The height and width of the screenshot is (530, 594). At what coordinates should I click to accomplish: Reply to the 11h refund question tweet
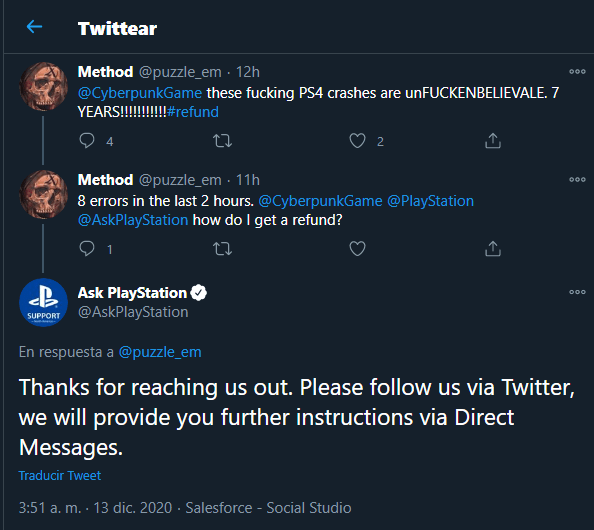point(87,249)
